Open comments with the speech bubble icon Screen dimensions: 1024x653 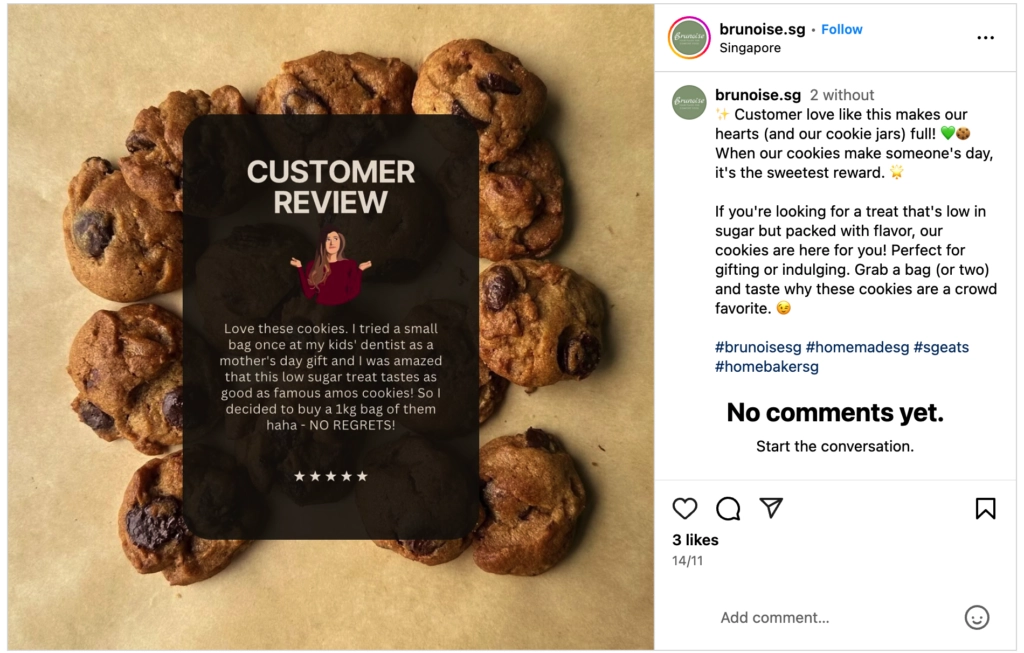(x=728, y=508)
